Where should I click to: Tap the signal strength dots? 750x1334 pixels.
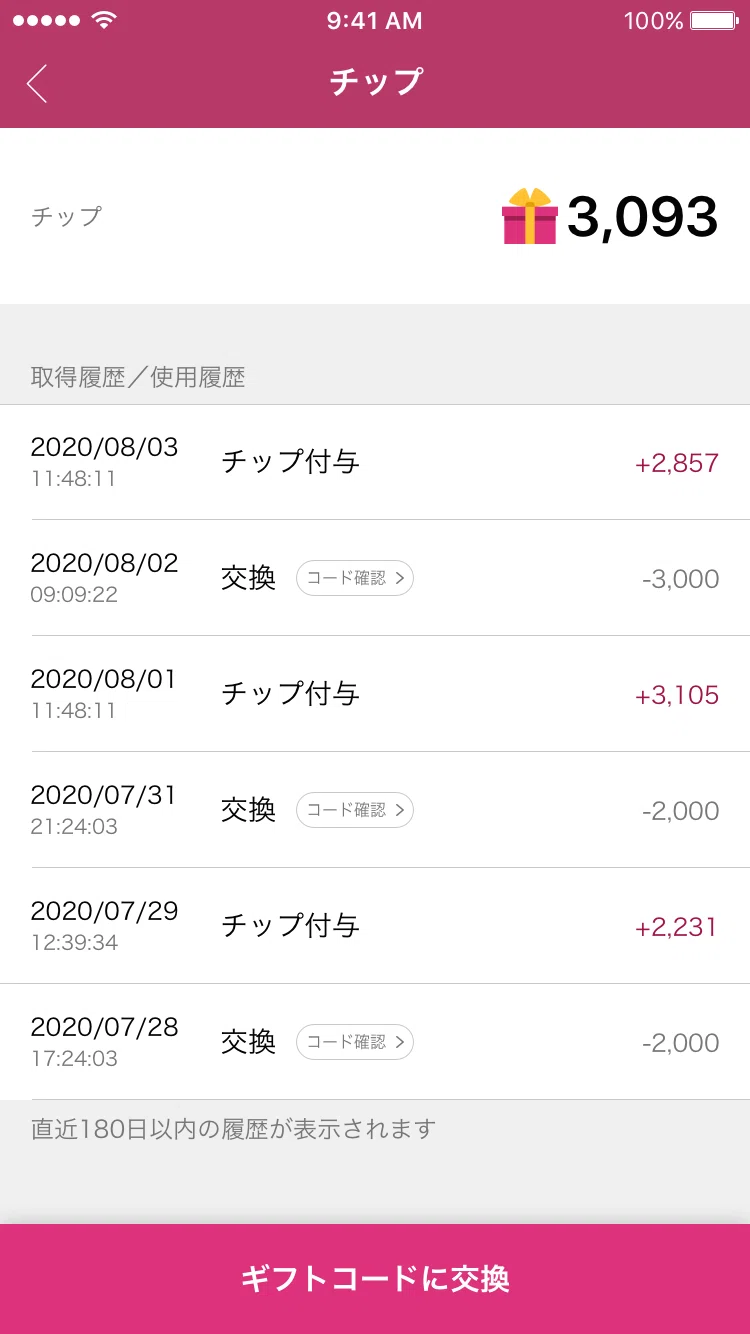pyautogui.click(x=46, y=21)
